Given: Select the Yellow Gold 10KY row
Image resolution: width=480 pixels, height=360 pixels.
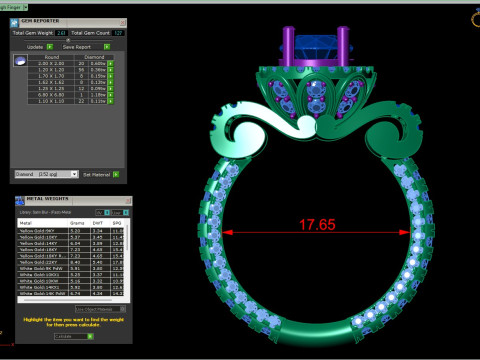Looking at the screenshot, I should click(x=71, y=237).
